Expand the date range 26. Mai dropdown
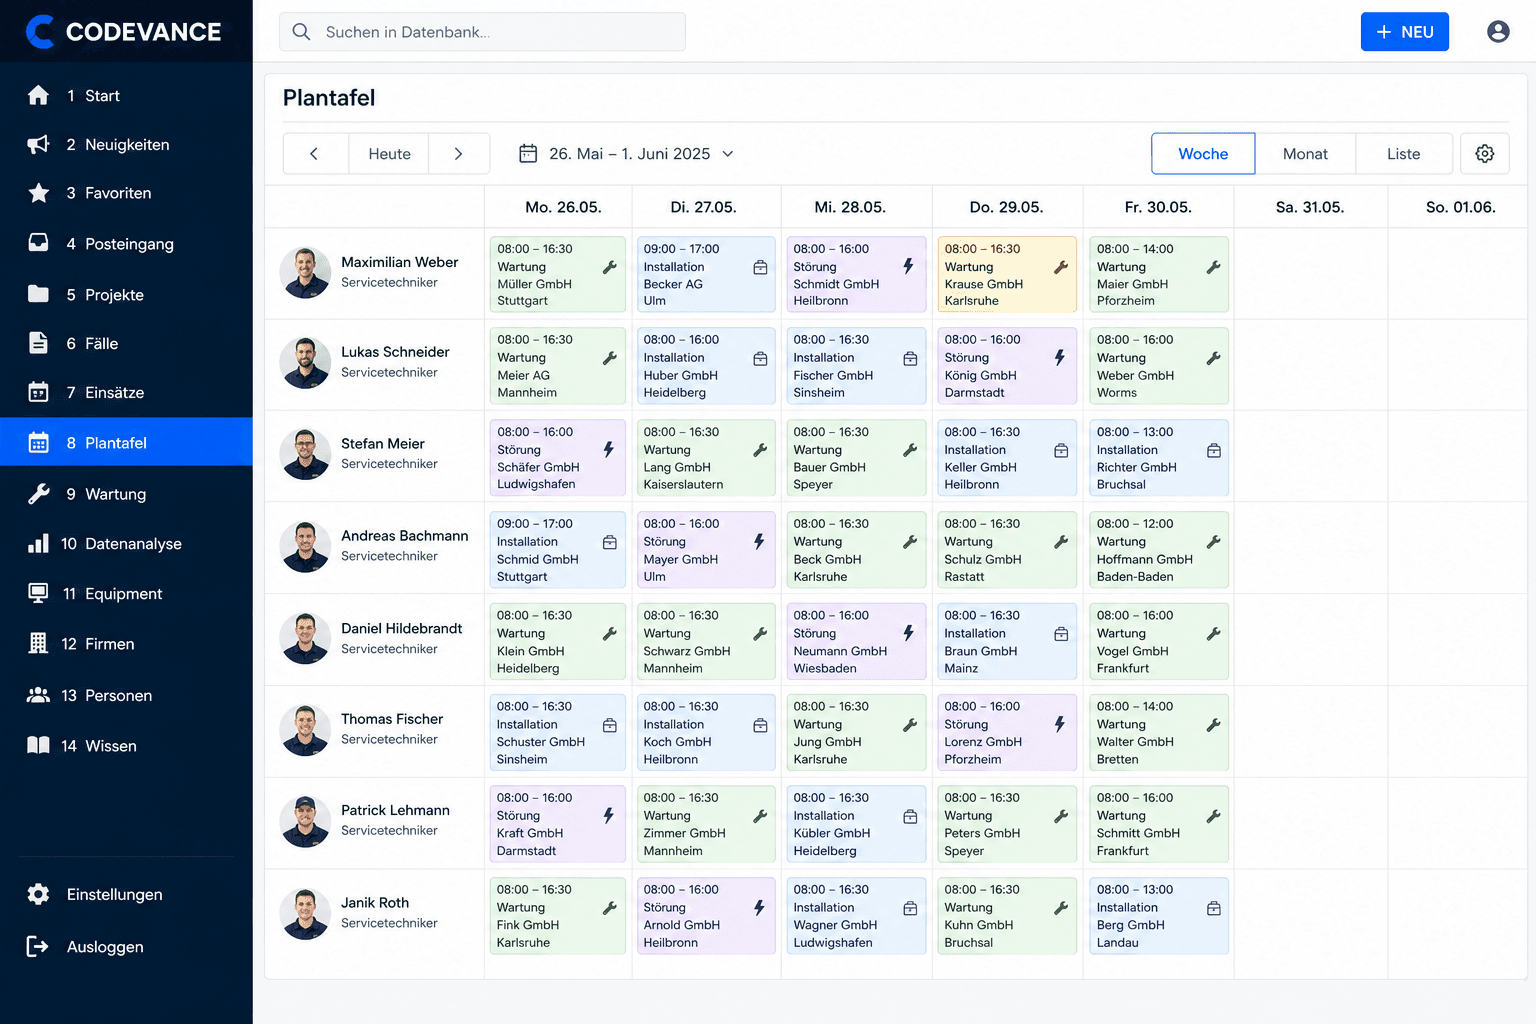 626,154
